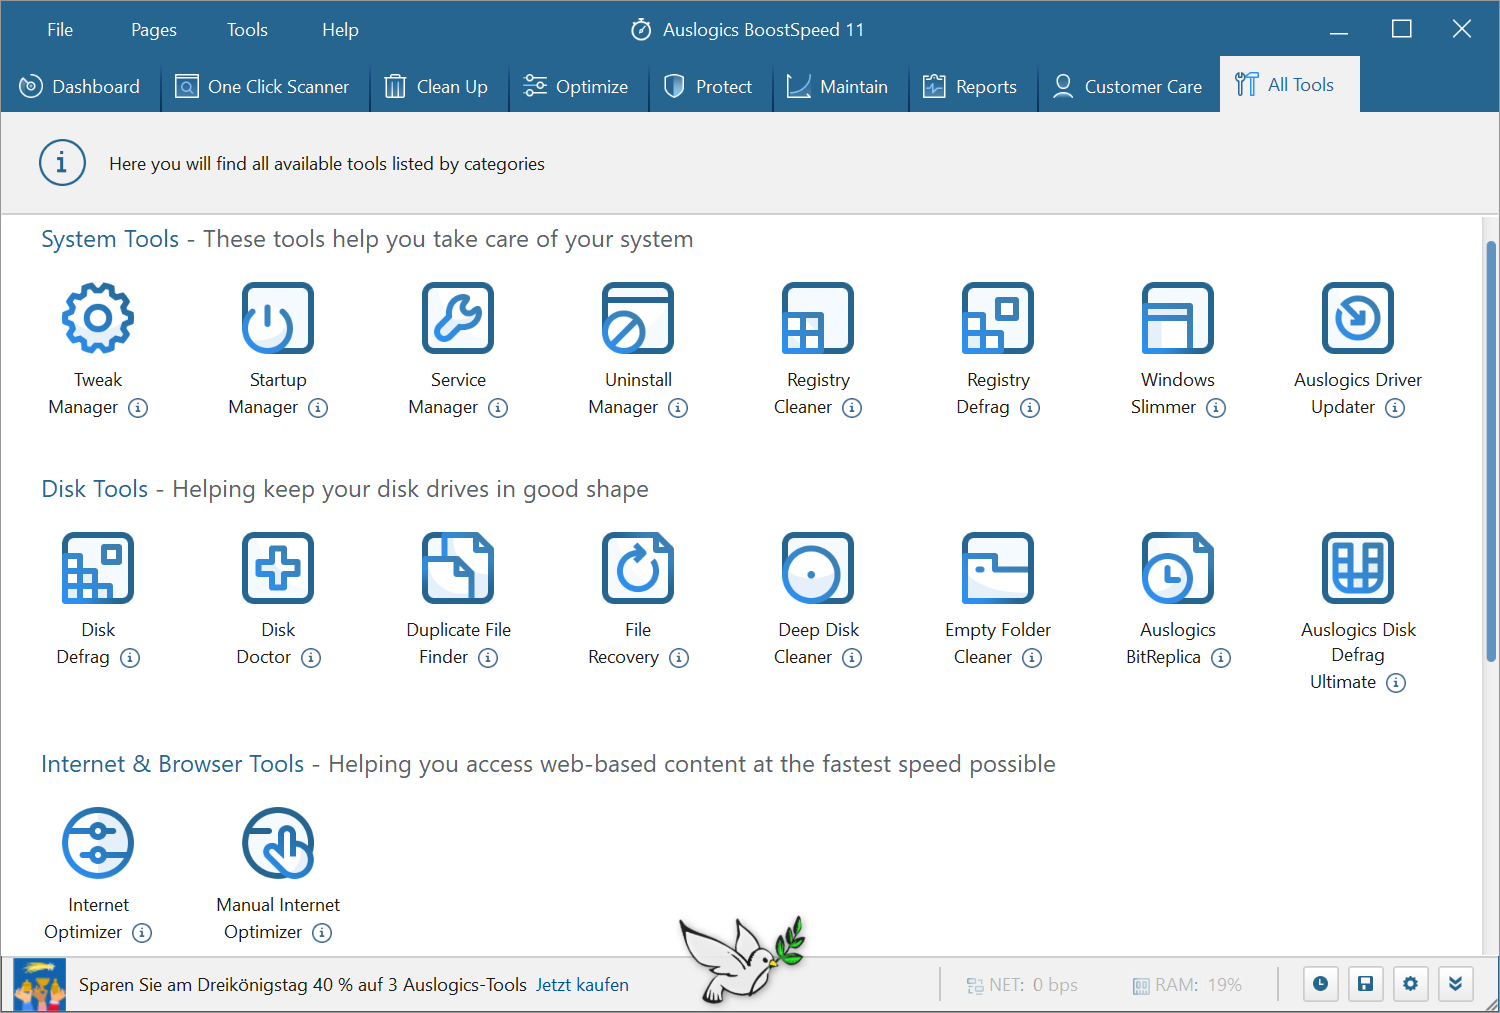Show info for Empty Folder Cleaner
Image resolution: width=1500 pixels, height=1013 pixels.
coord(1032,658)
